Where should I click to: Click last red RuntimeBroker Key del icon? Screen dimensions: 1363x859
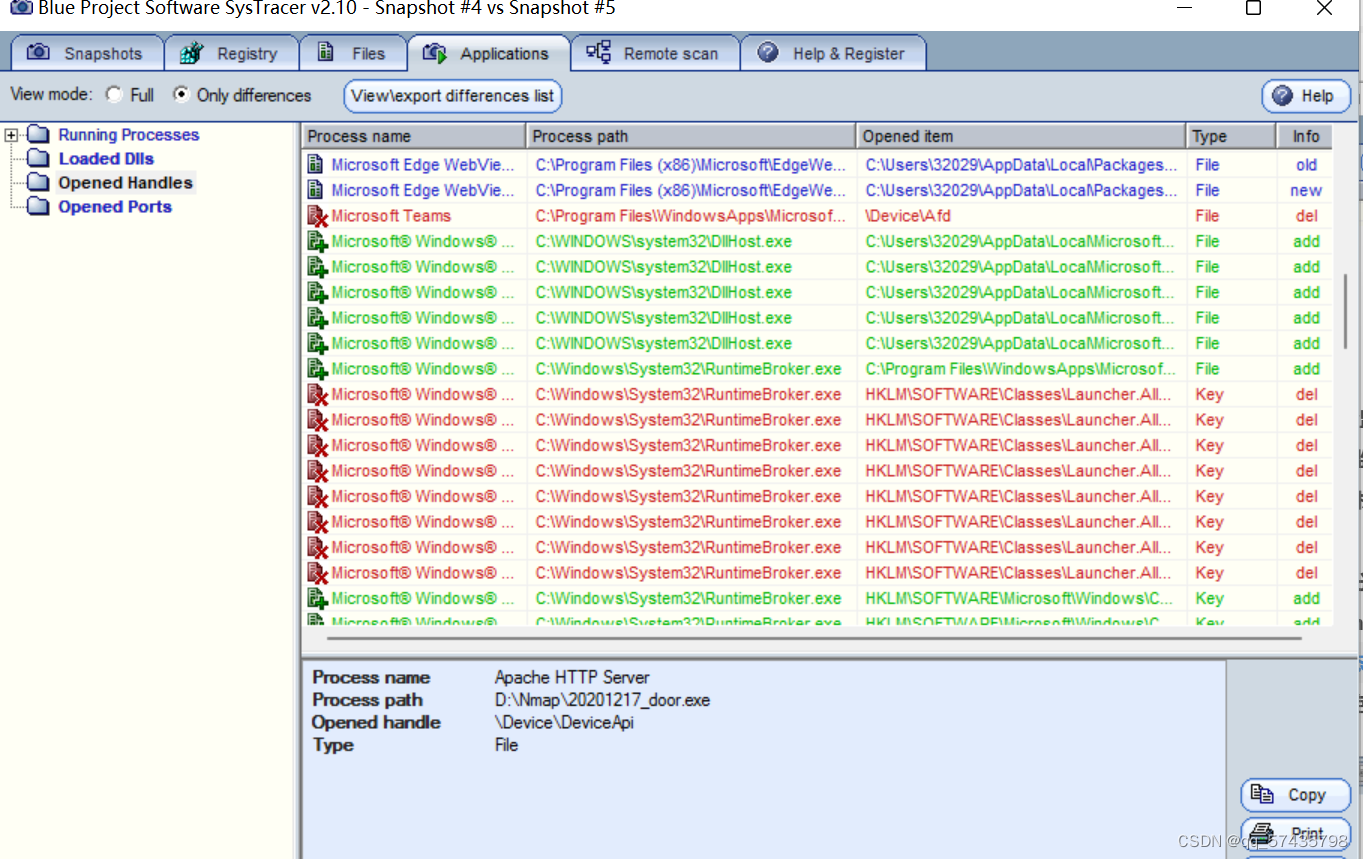(317, 573)
